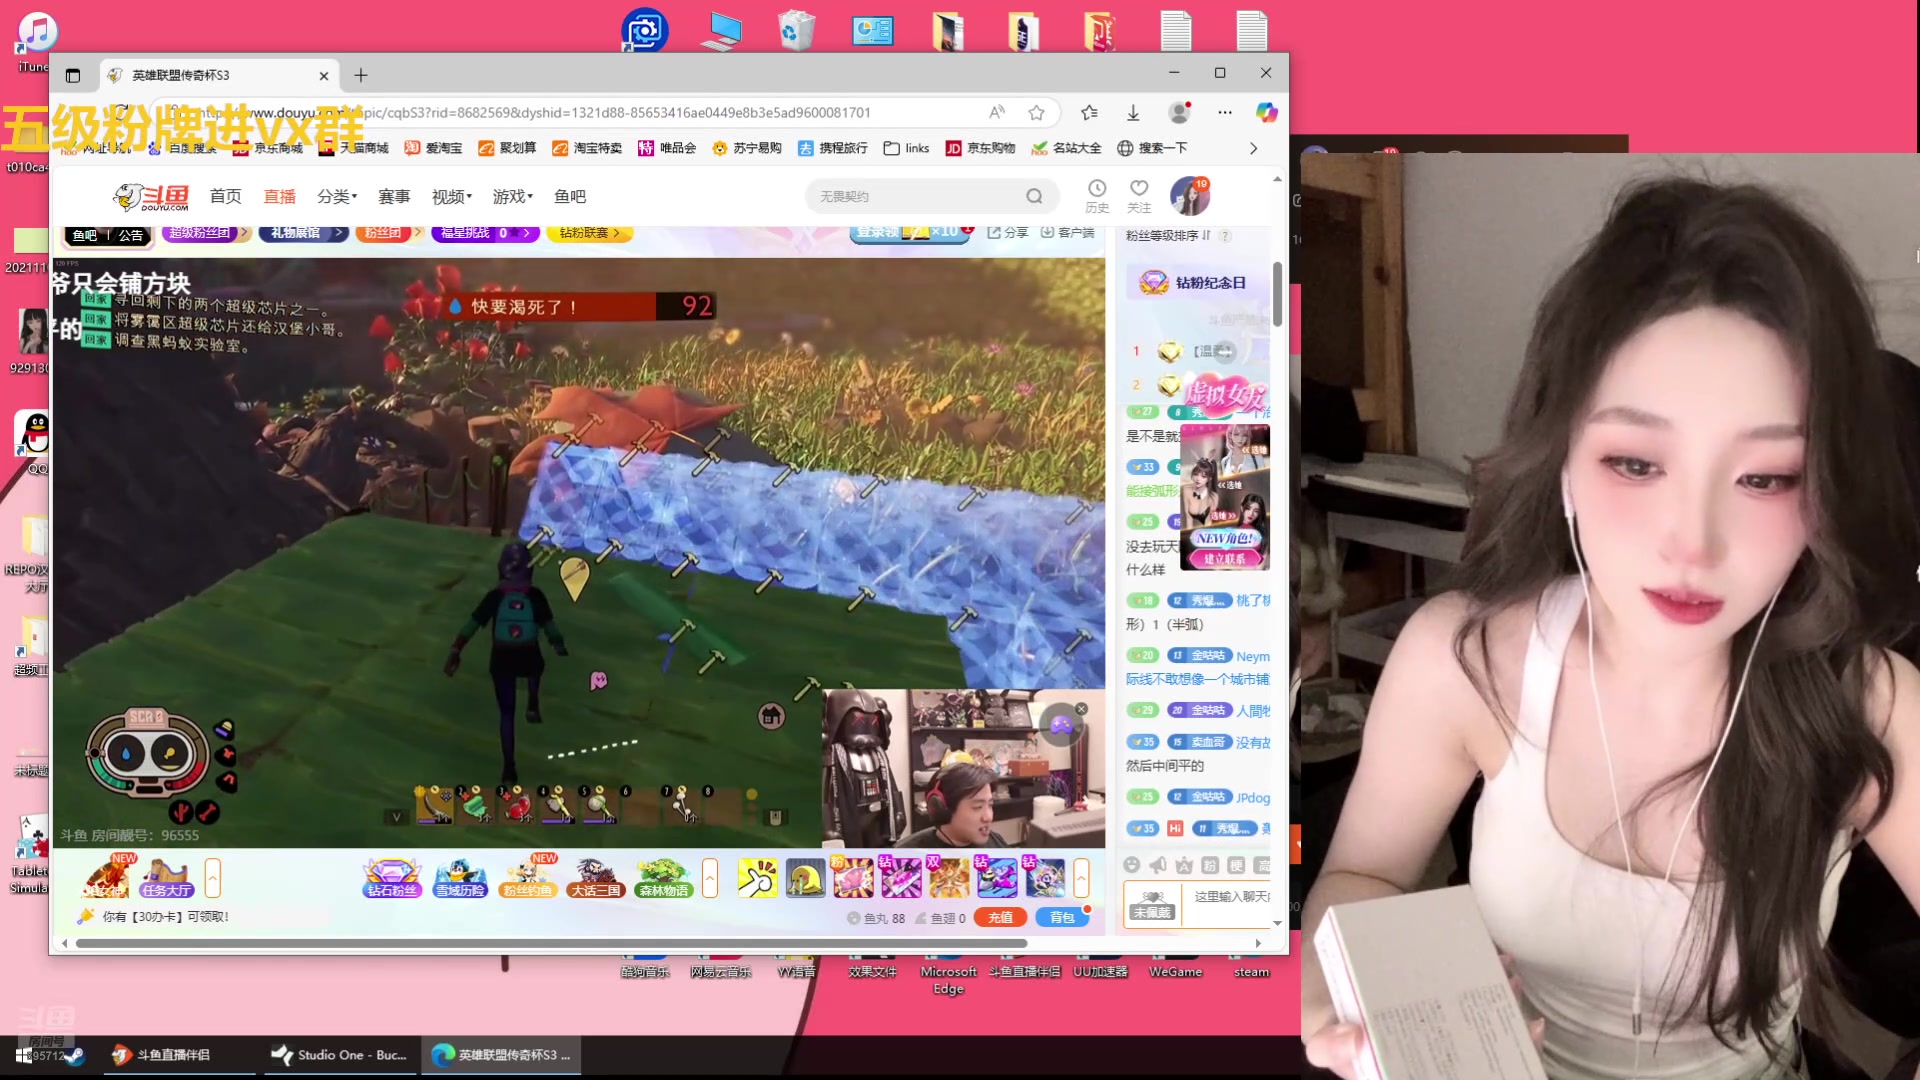Click the 钻石粉丝 activity icon
1920x1080 pixels.
[392, 878]
